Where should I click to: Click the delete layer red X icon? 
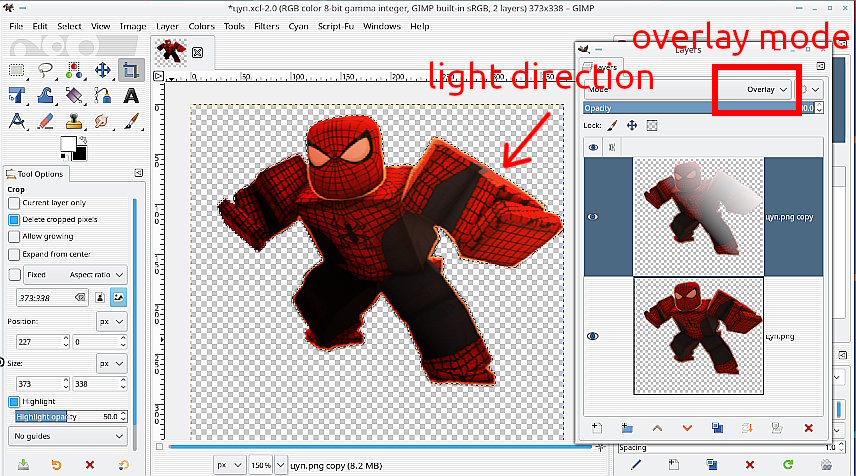(x=808, y=428)
